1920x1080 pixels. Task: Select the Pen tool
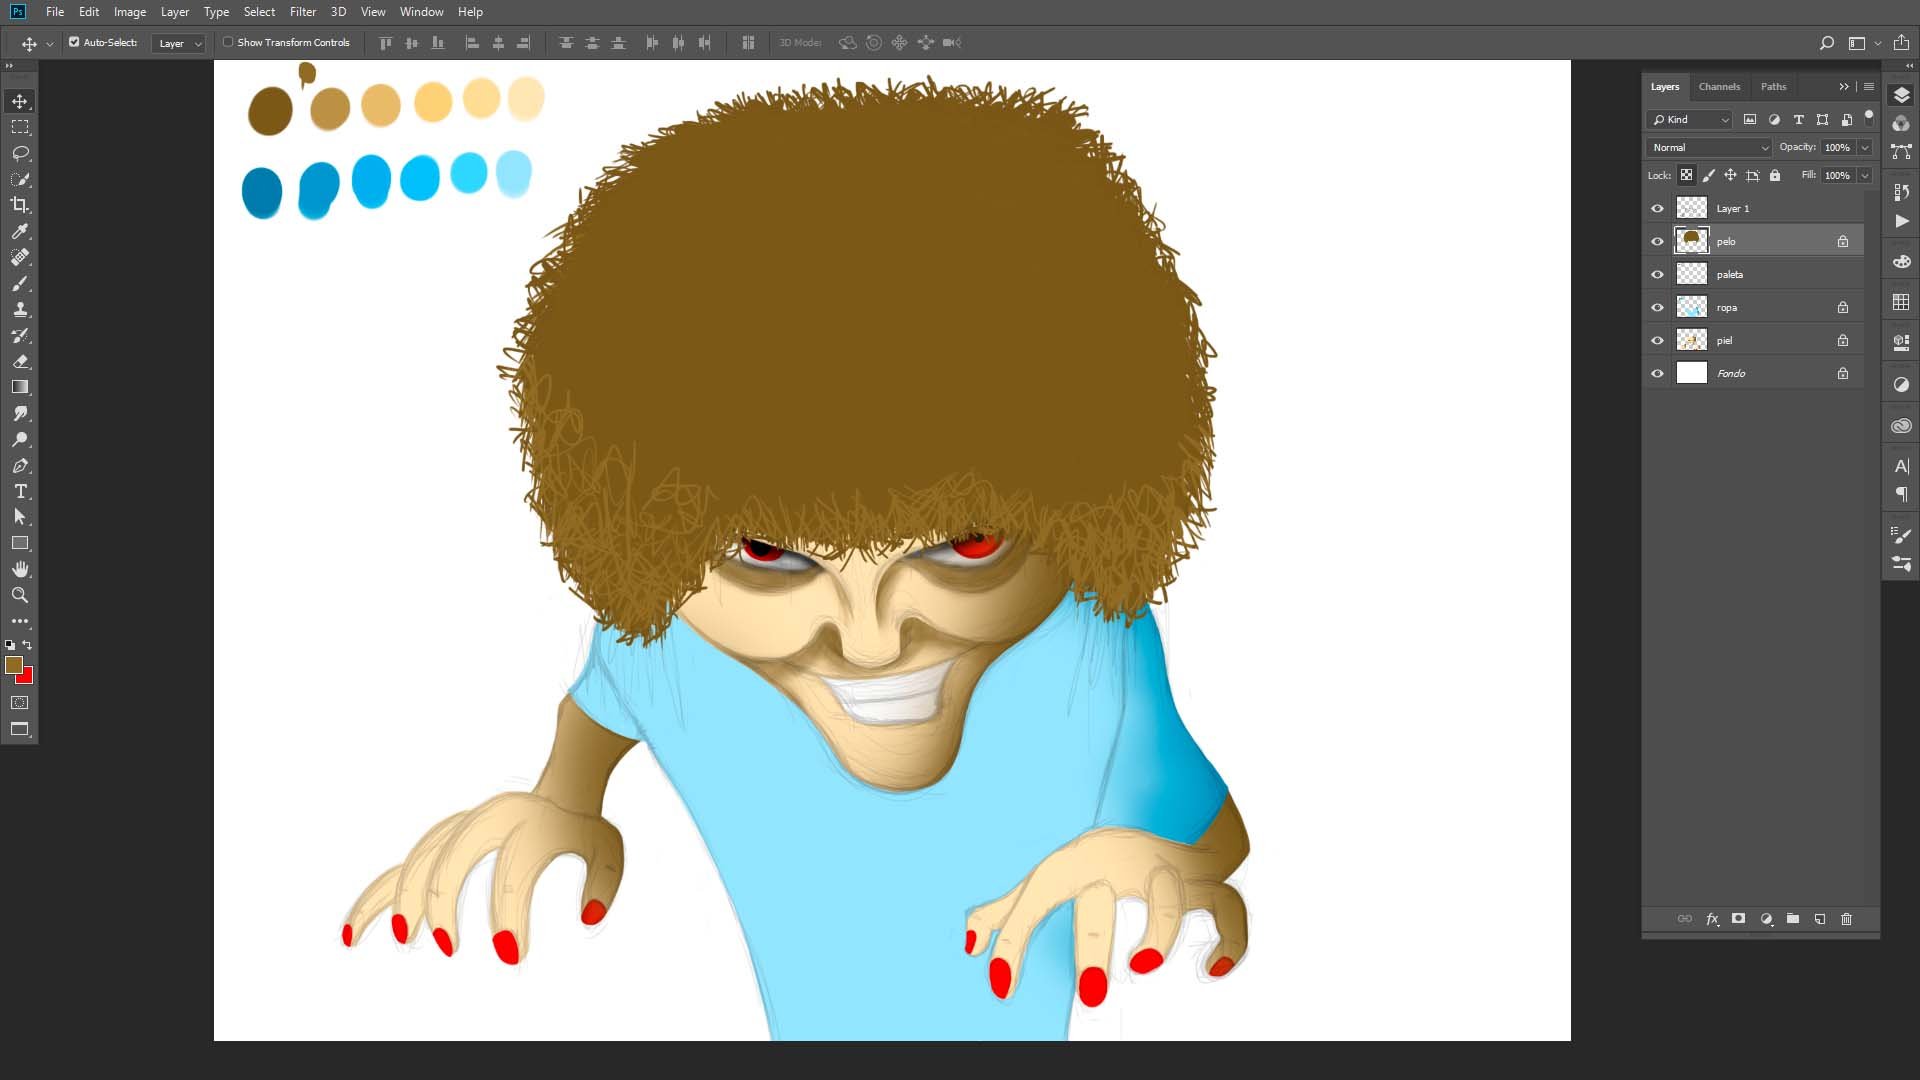click(20, 465)
